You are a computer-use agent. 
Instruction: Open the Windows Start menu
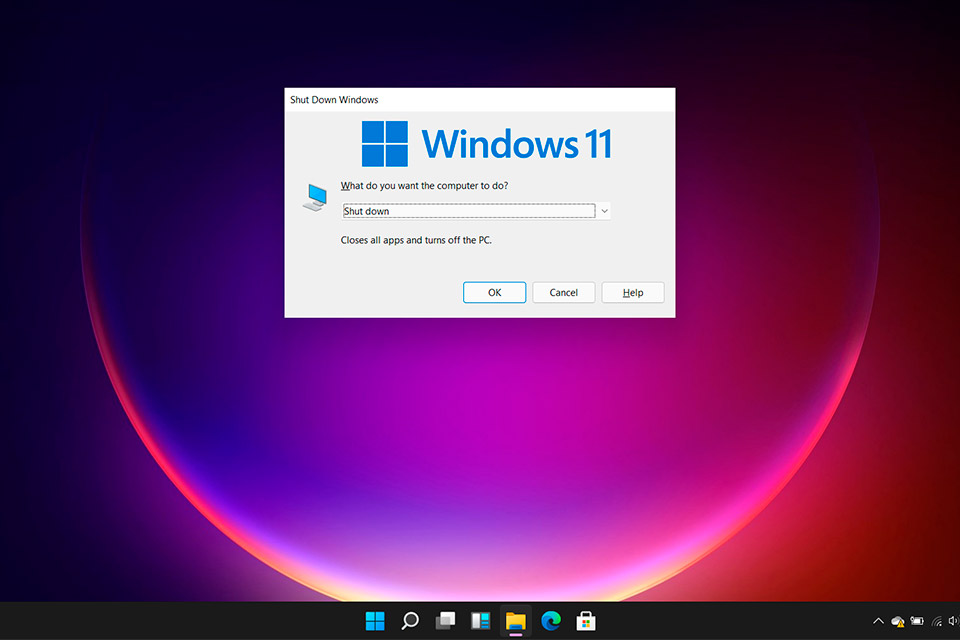click(375, 621)
